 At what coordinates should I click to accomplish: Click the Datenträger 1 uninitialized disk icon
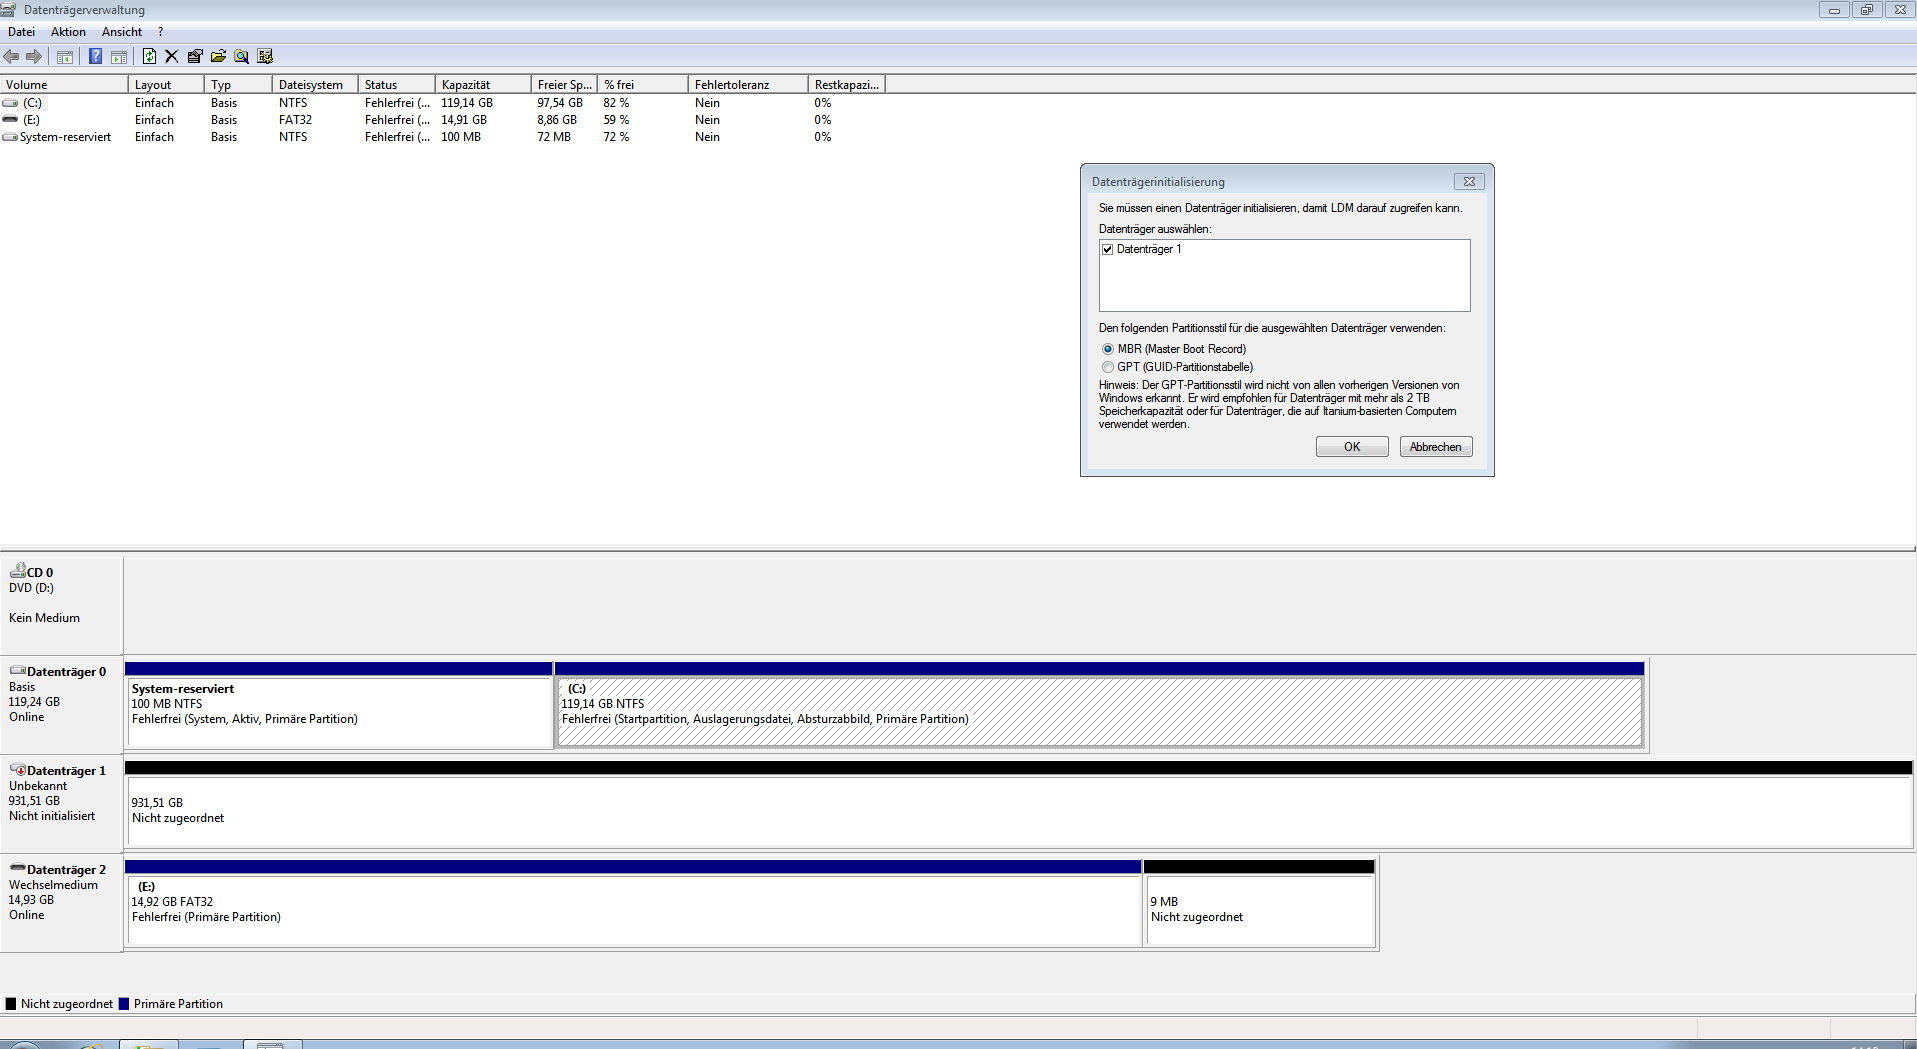tap(18, 770)
